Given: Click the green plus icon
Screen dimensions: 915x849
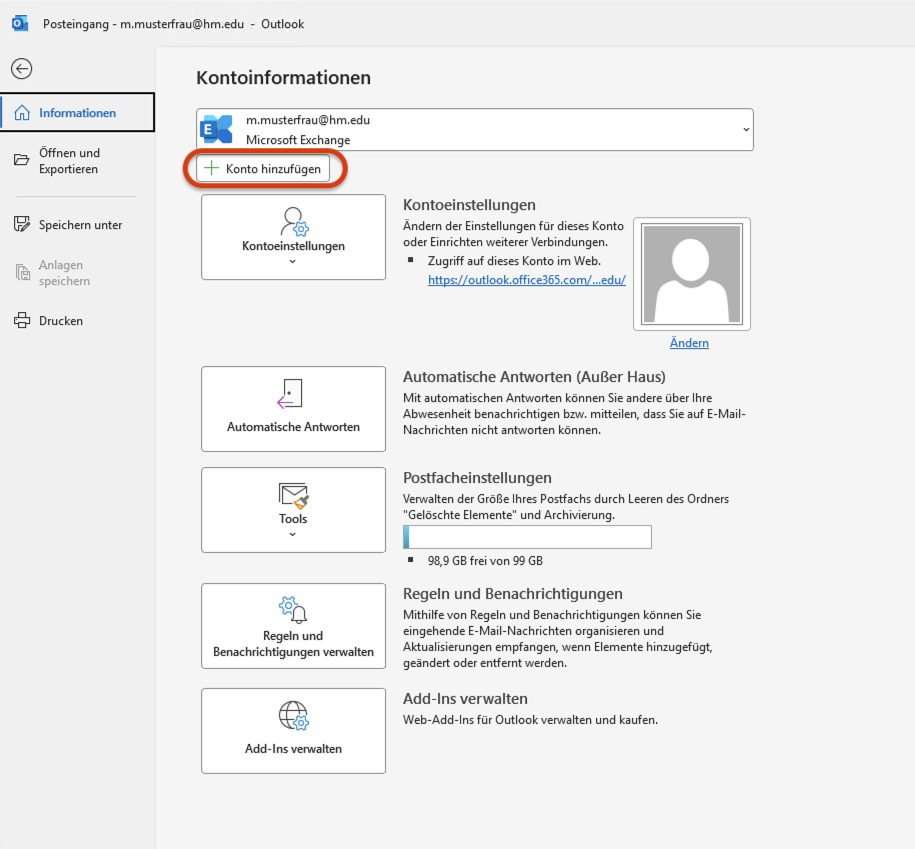Looking at the screenshot, I should pyautogui.click(x=211, y=169).
